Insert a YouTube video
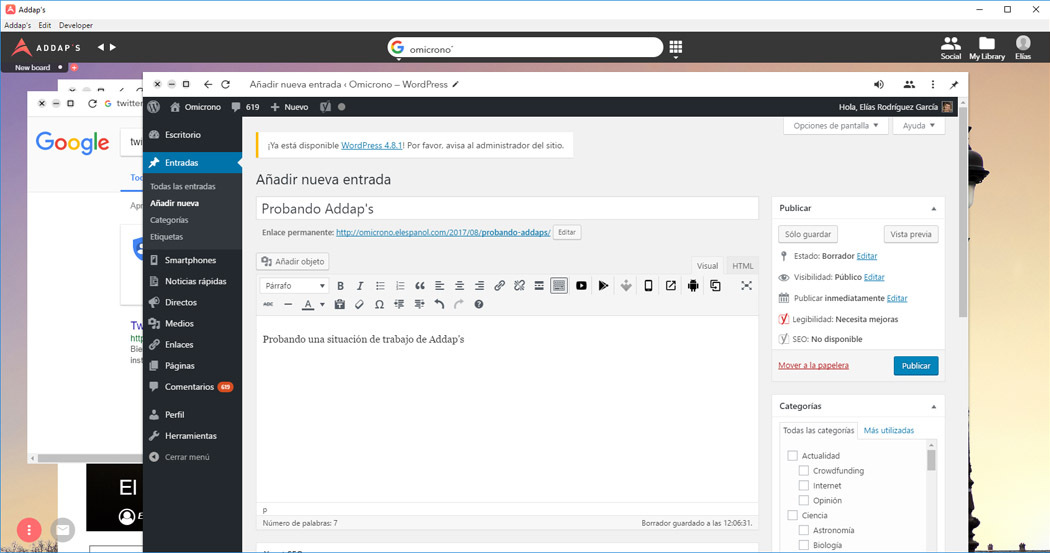 (581, 286)
